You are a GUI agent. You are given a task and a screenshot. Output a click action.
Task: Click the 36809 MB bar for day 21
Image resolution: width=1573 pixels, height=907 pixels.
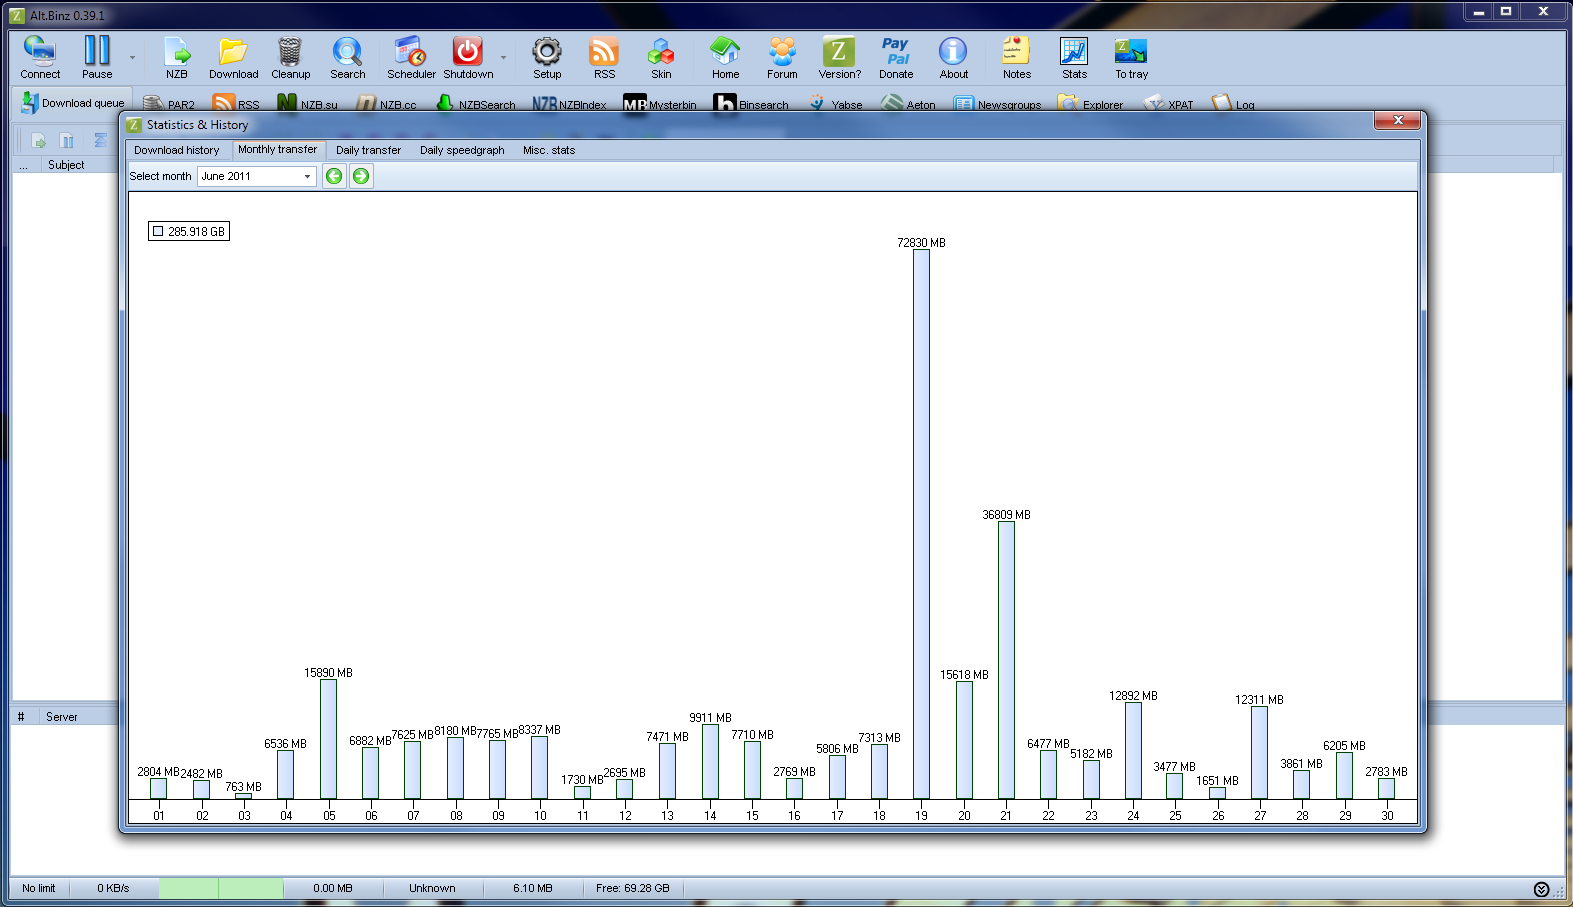1006,660
